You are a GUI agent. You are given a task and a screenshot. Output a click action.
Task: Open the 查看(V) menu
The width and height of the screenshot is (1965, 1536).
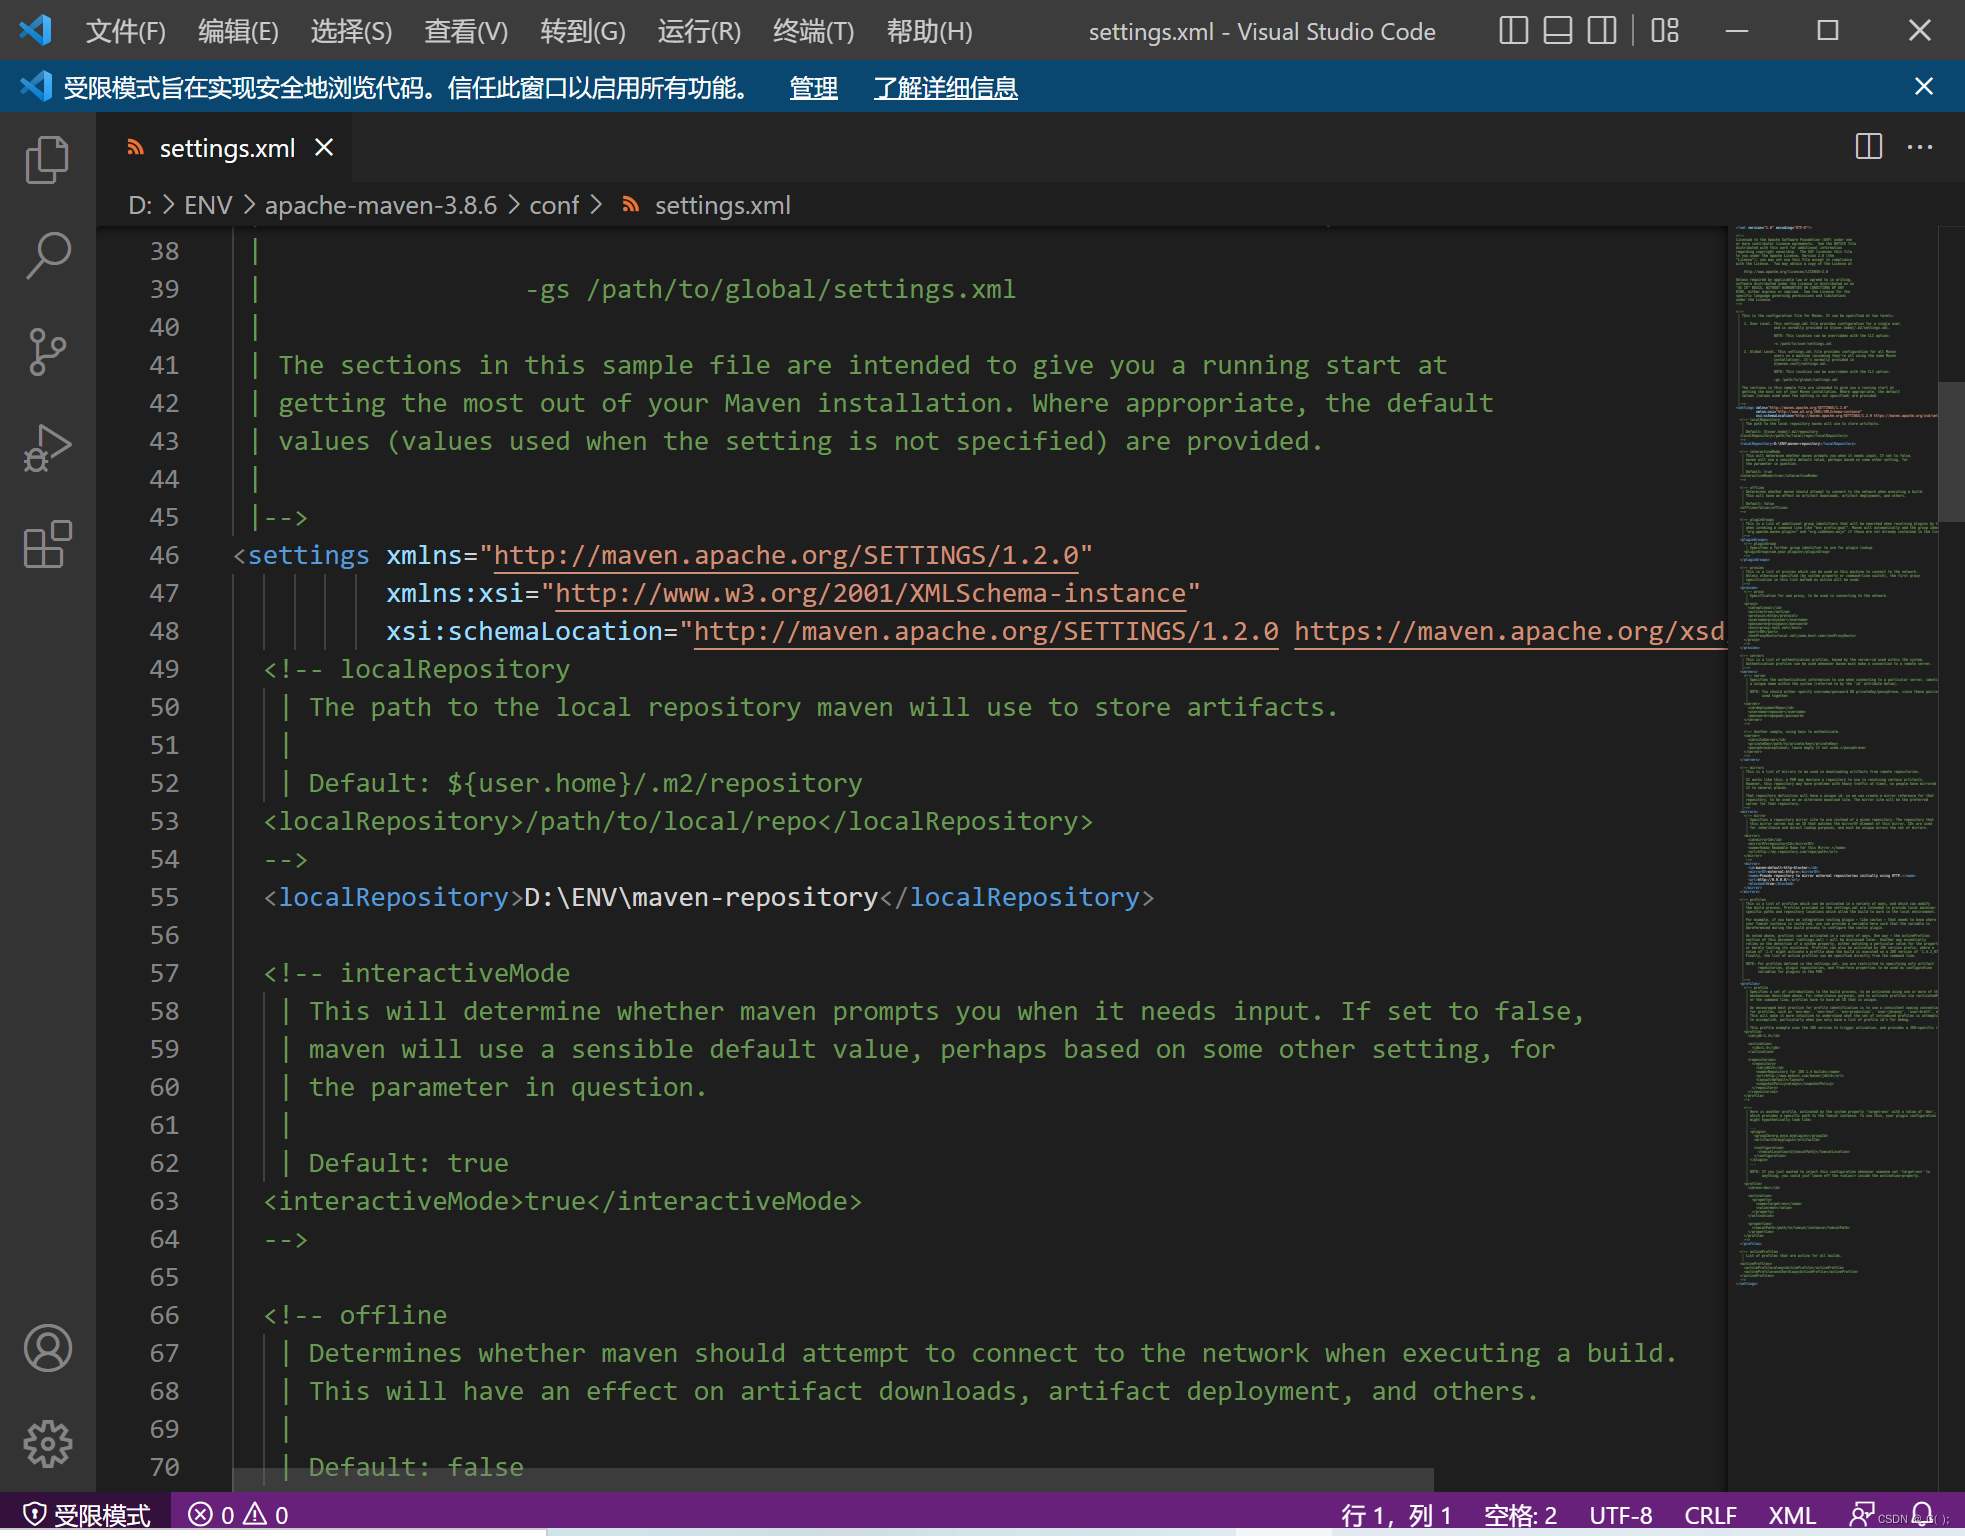465,31
